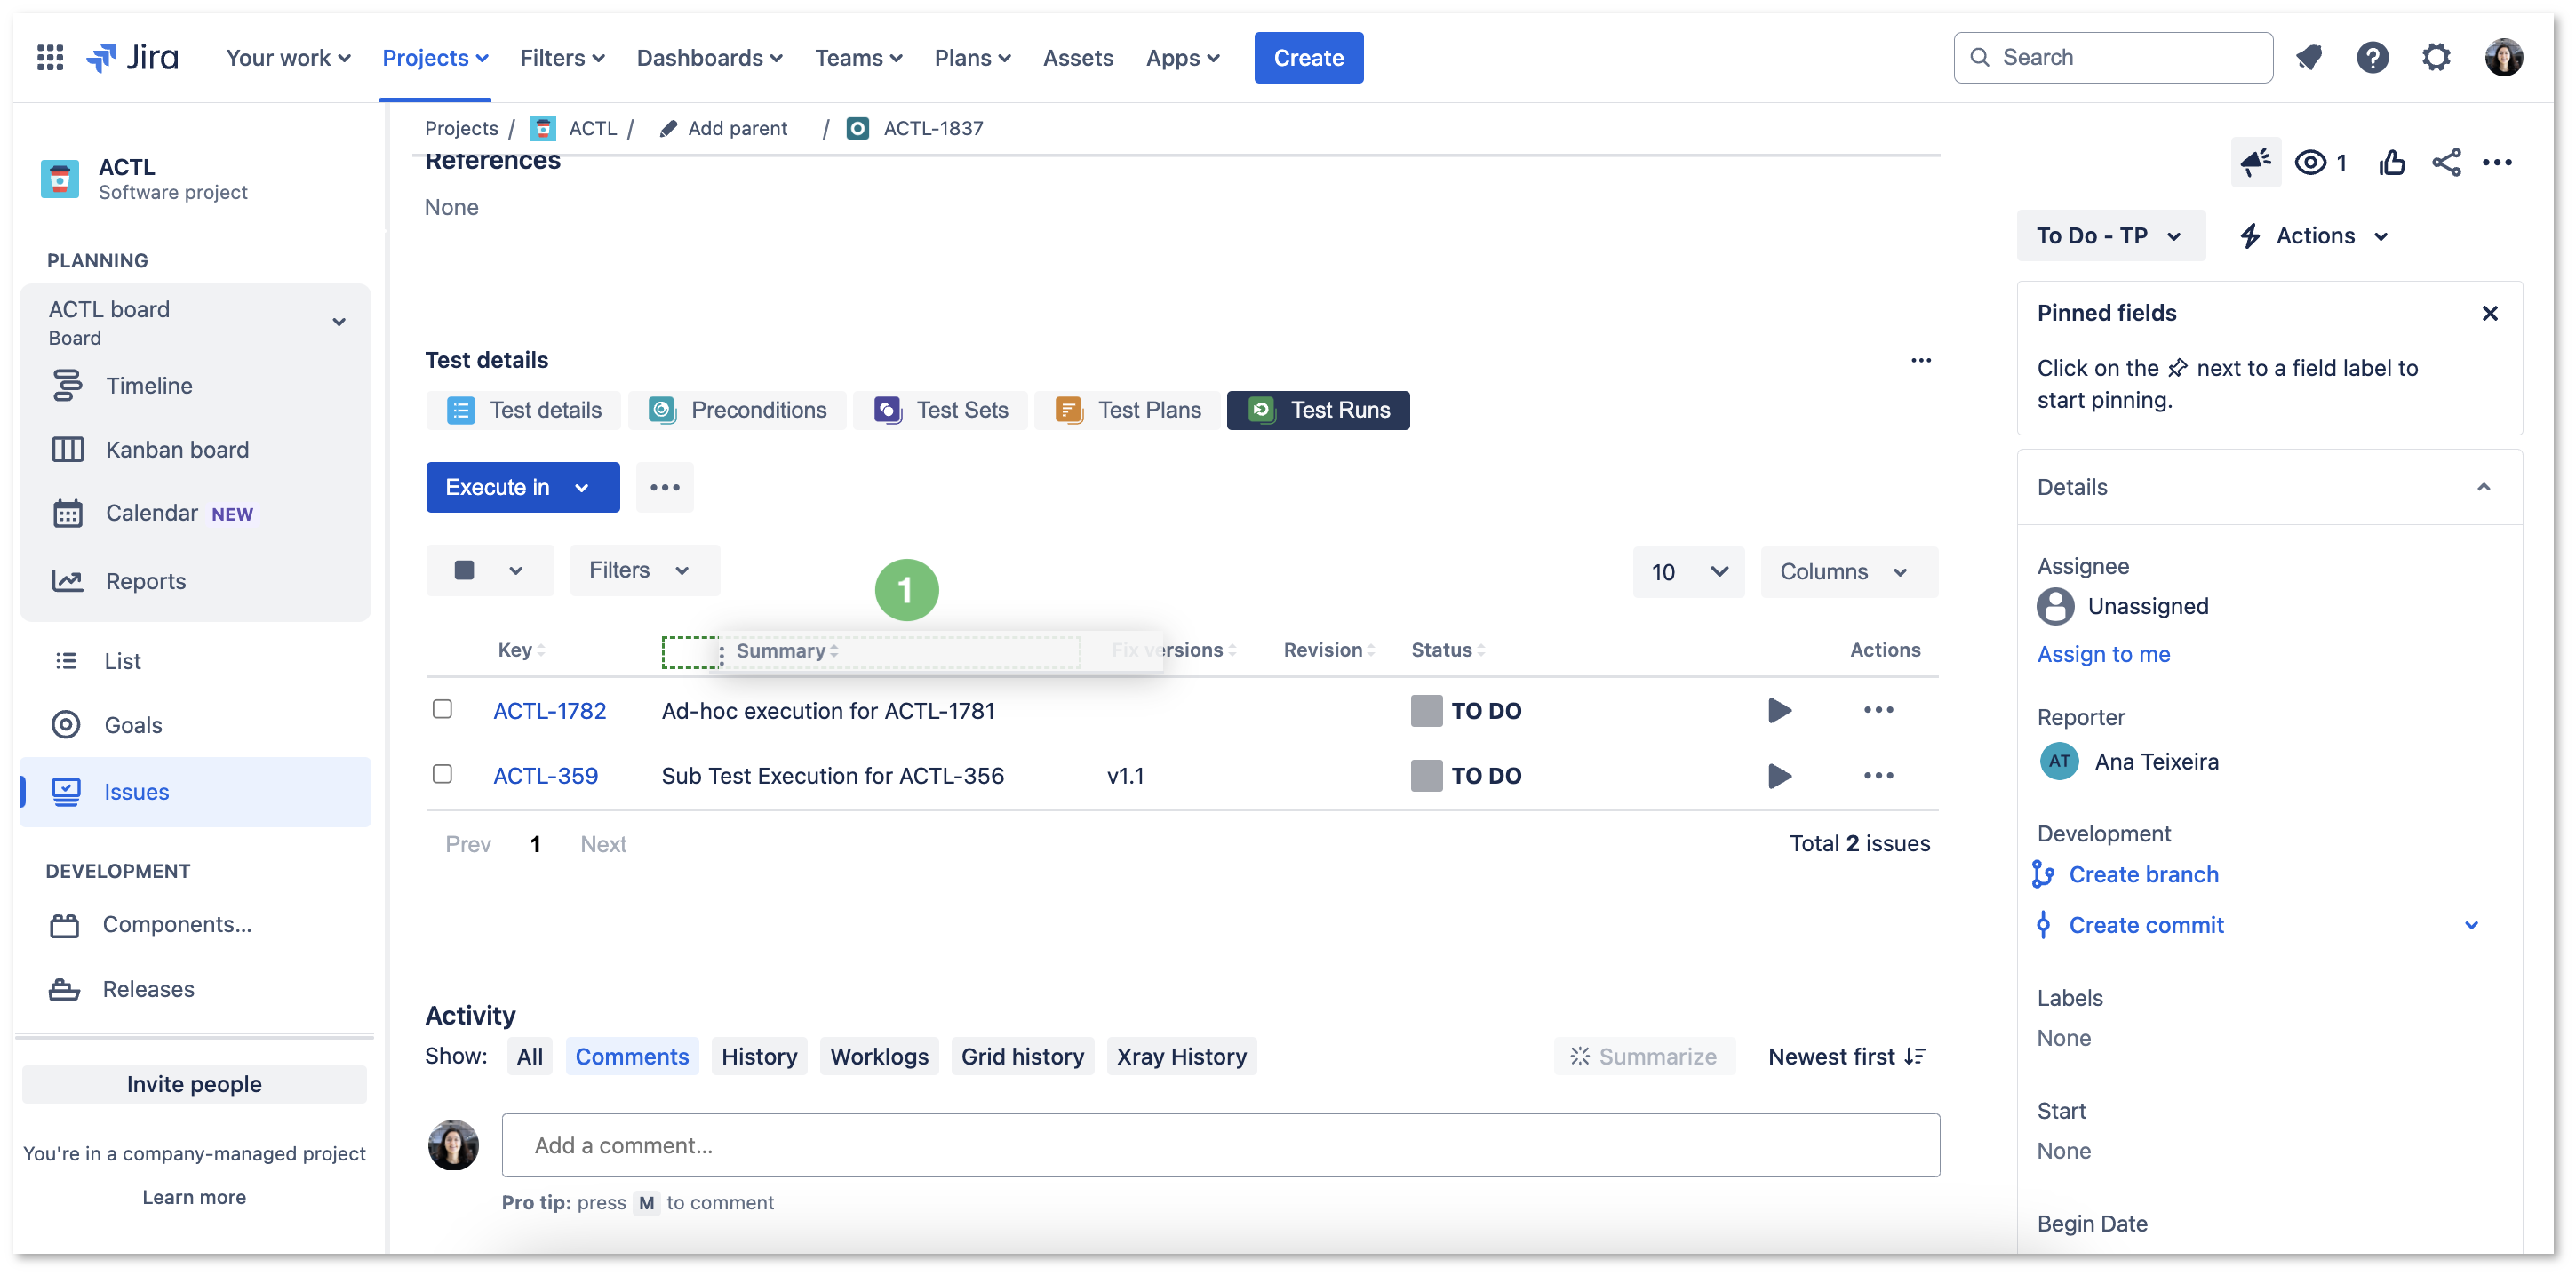Viewport: 2576px width, 1276px height.
Task: Click the share icon
Action: click(x=2446, y=162)
